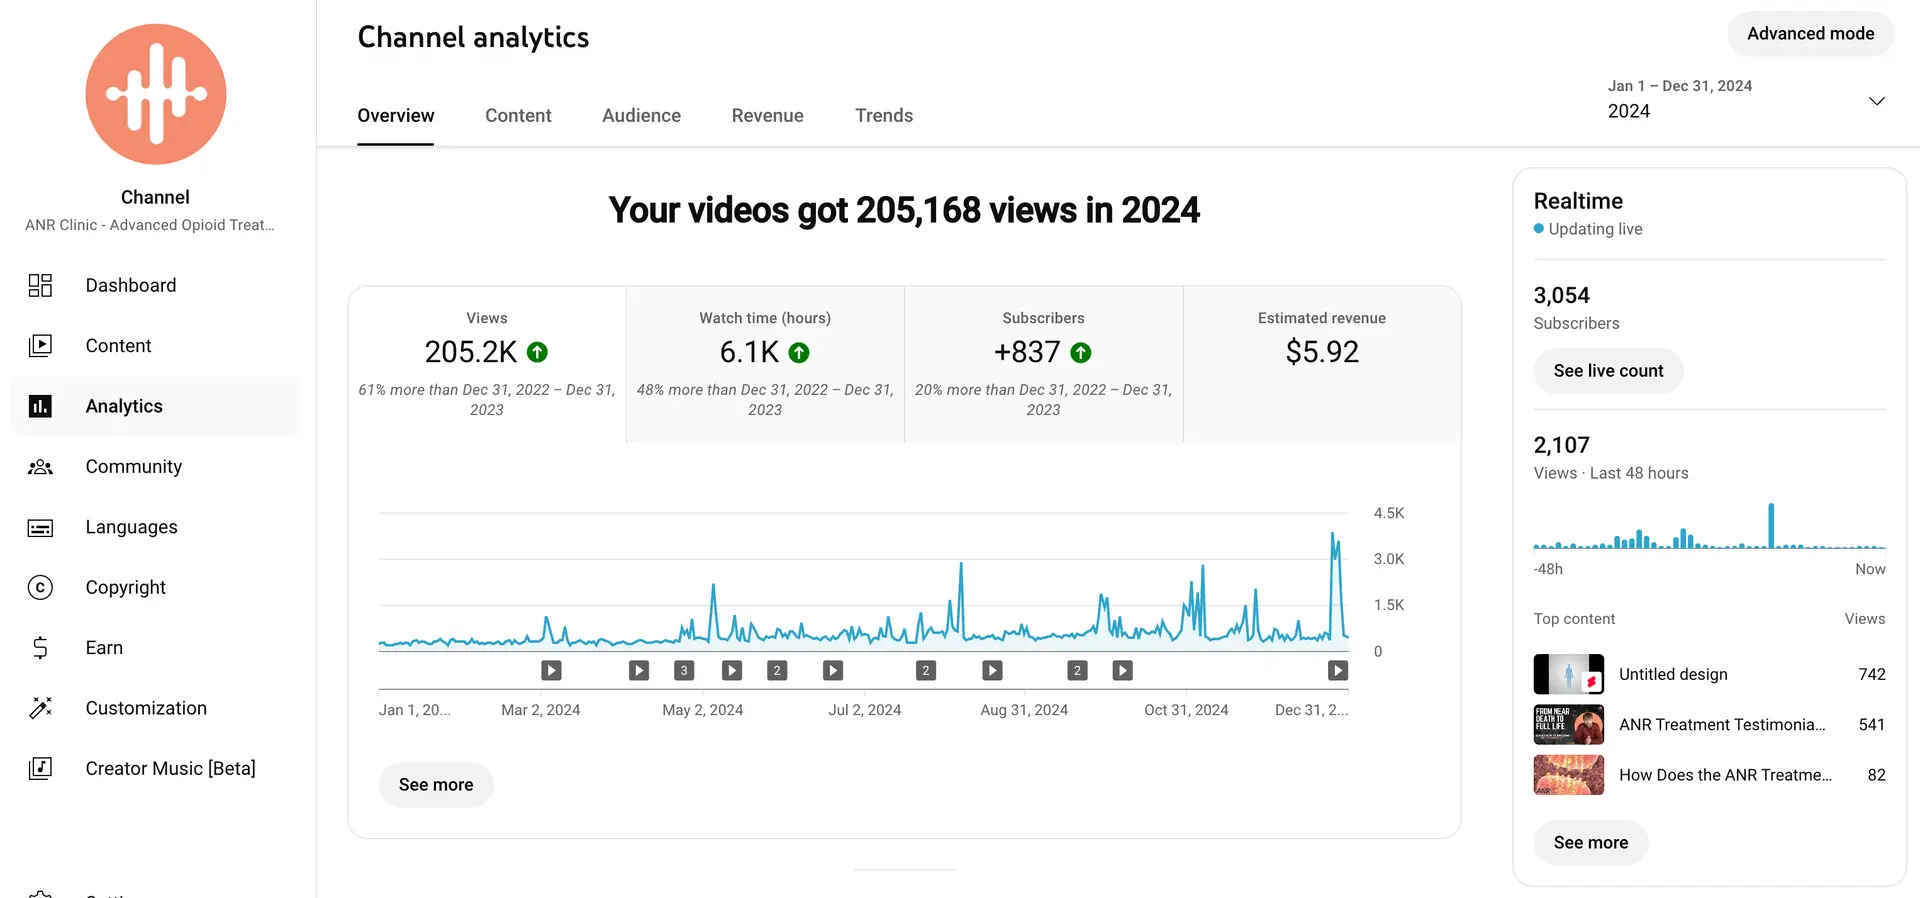Expand the 2024 date range dropdown
This screenshot has height=898, width=1920.
(1876, 101)
